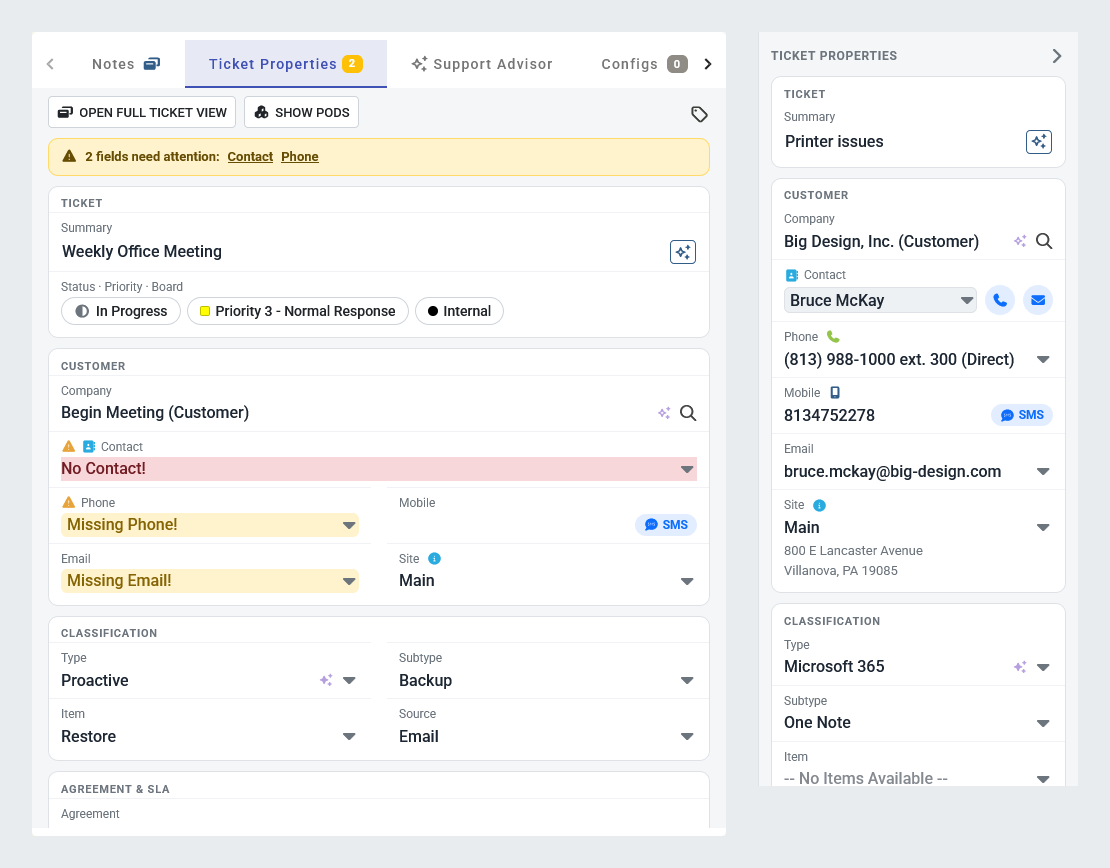The height and width of the screenshot is (868, 1110).
Task: Click contact card icon in right panel
Action: pyautogui.click(x=792, y=275)
